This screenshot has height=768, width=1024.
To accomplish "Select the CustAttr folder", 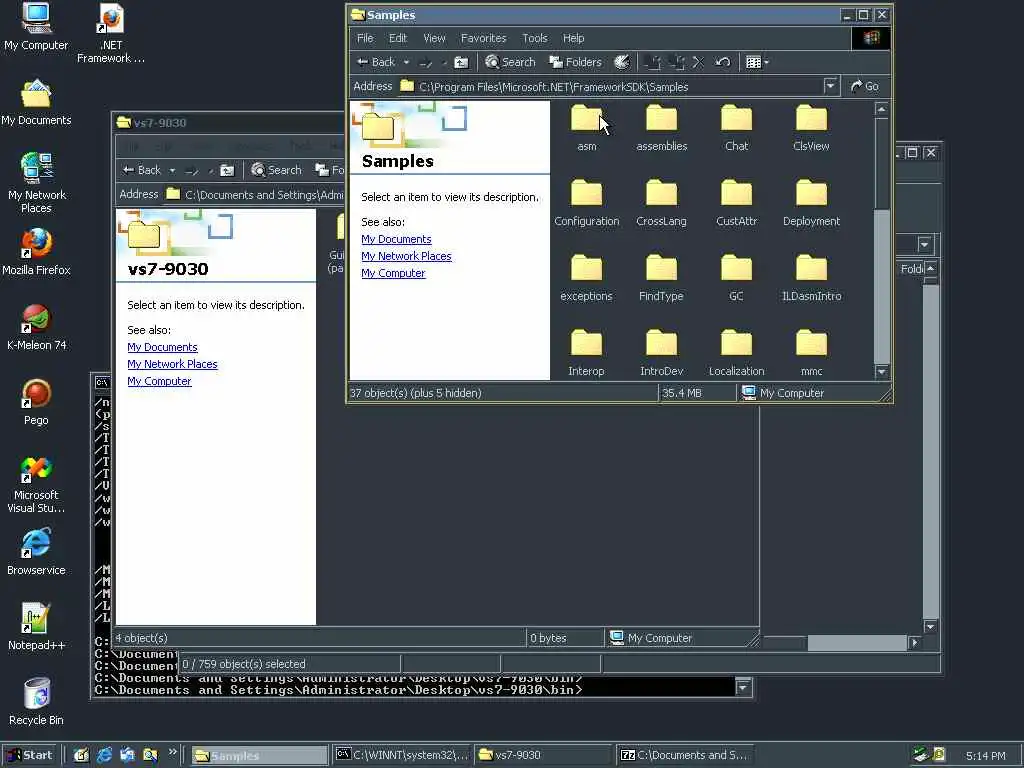I will [736, 203].
